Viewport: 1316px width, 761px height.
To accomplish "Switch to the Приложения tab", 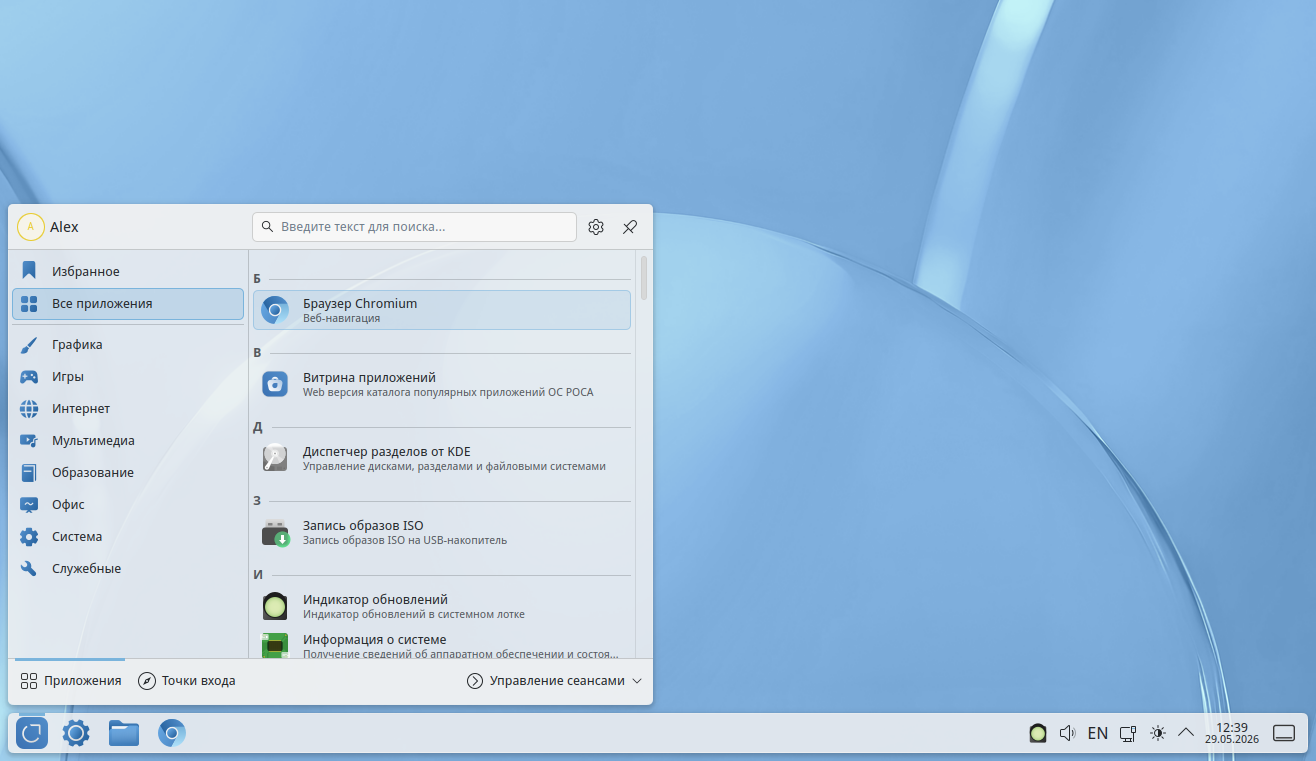I will pos(70,681).
